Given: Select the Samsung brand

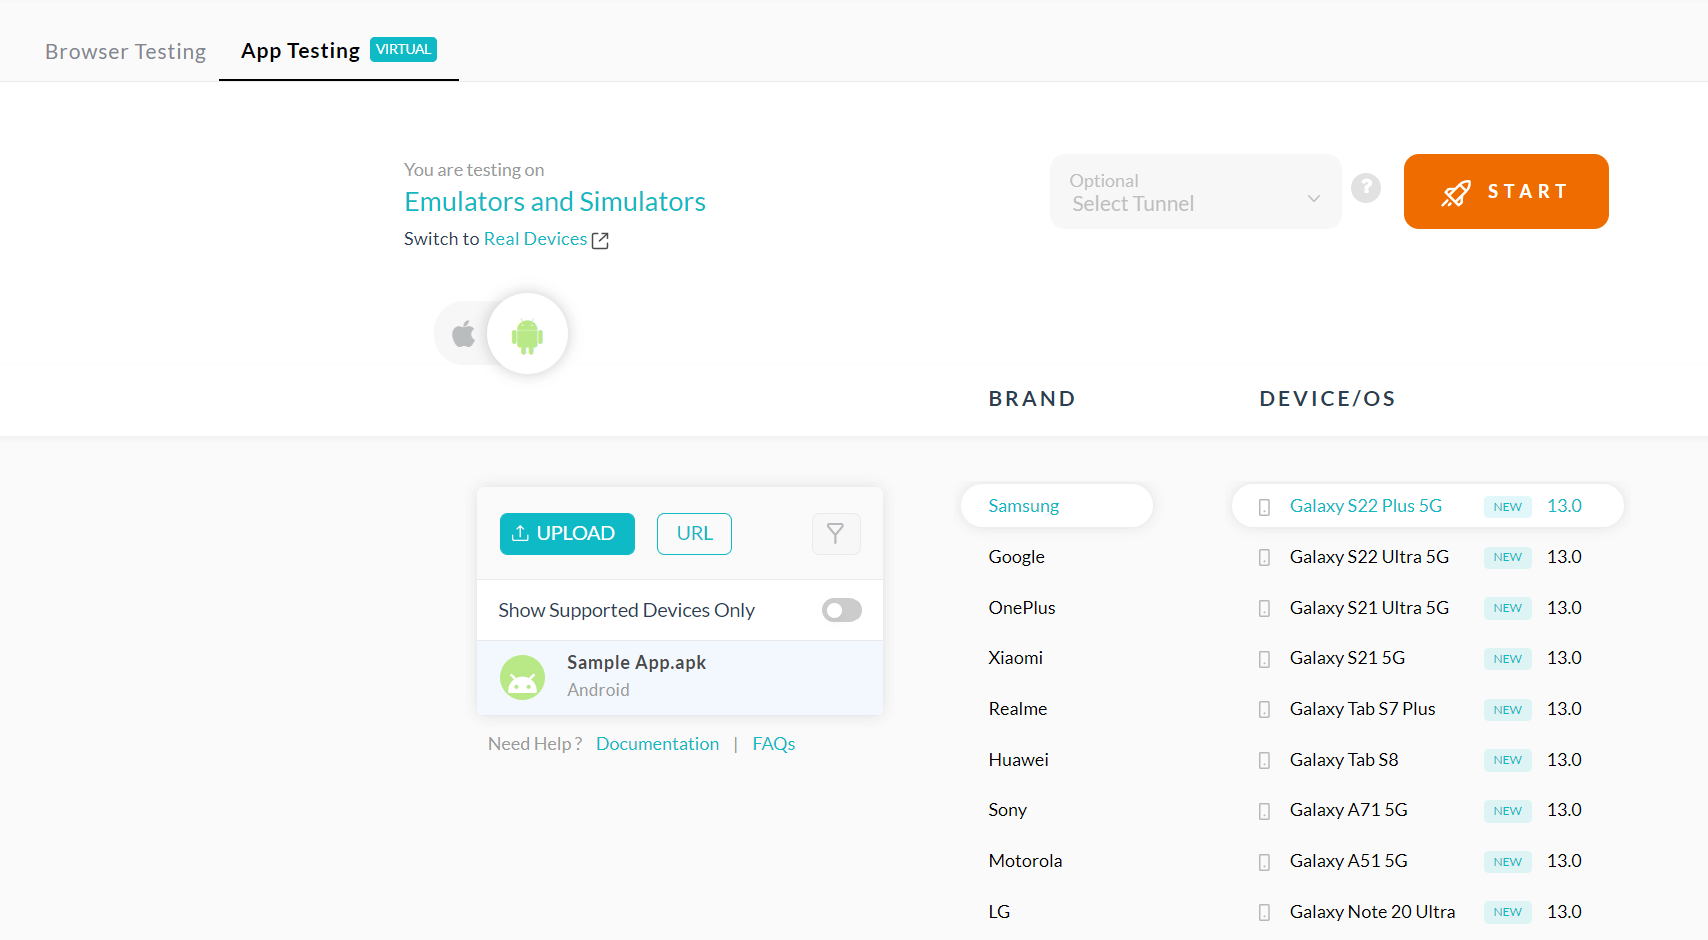Looking at the screenshot, I should 1057,506.
